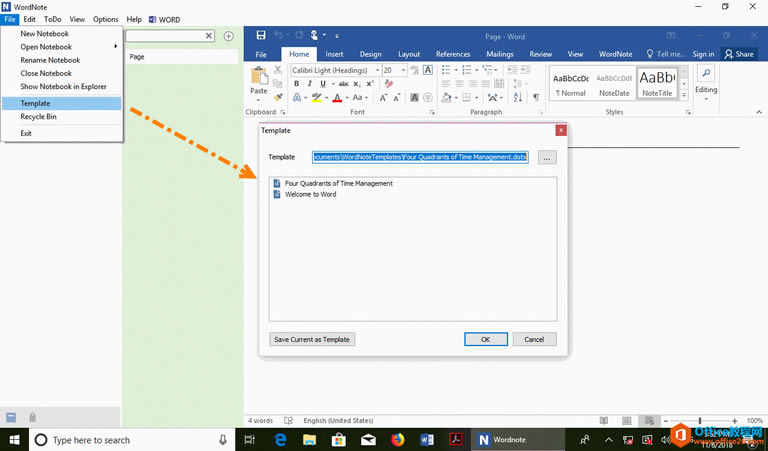Click the Paste clipboard icon
The height and width of the screenshot is (451, 768).
click(x=259, y=77)
